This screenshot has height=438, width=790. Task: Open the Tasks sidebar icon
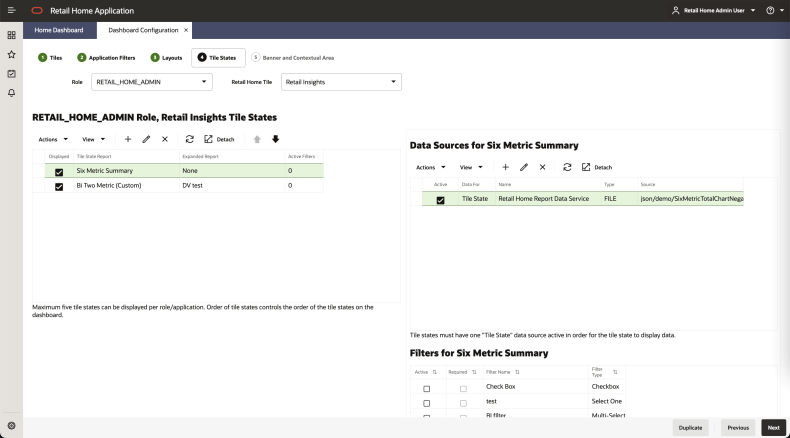pos(12,74)
